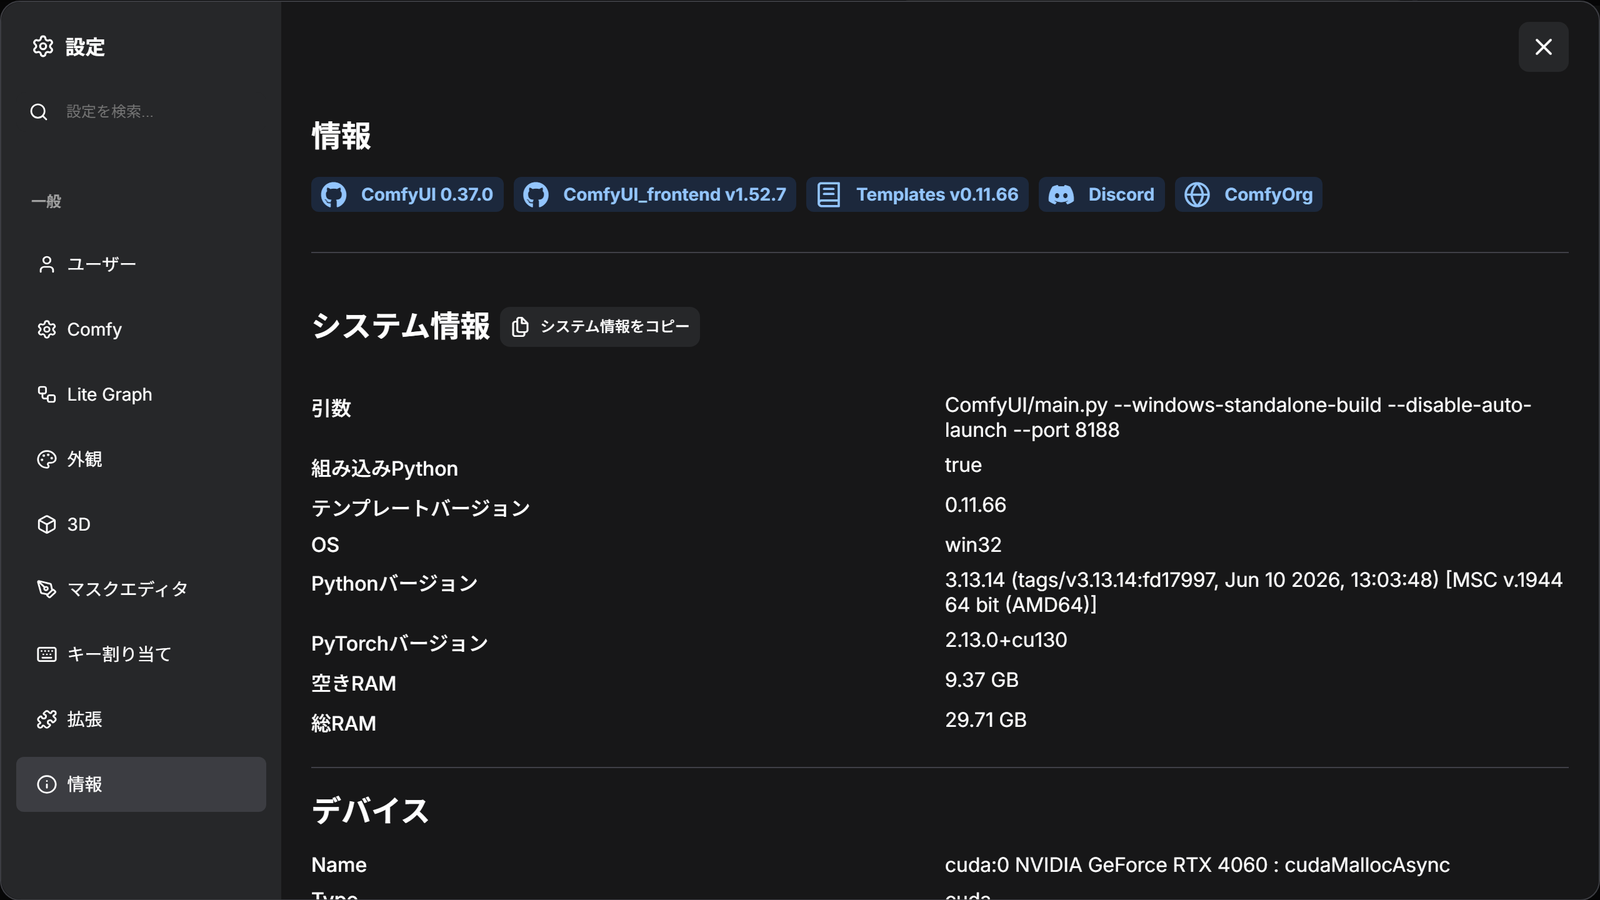Select the Lite Graph category

point(141,394)
